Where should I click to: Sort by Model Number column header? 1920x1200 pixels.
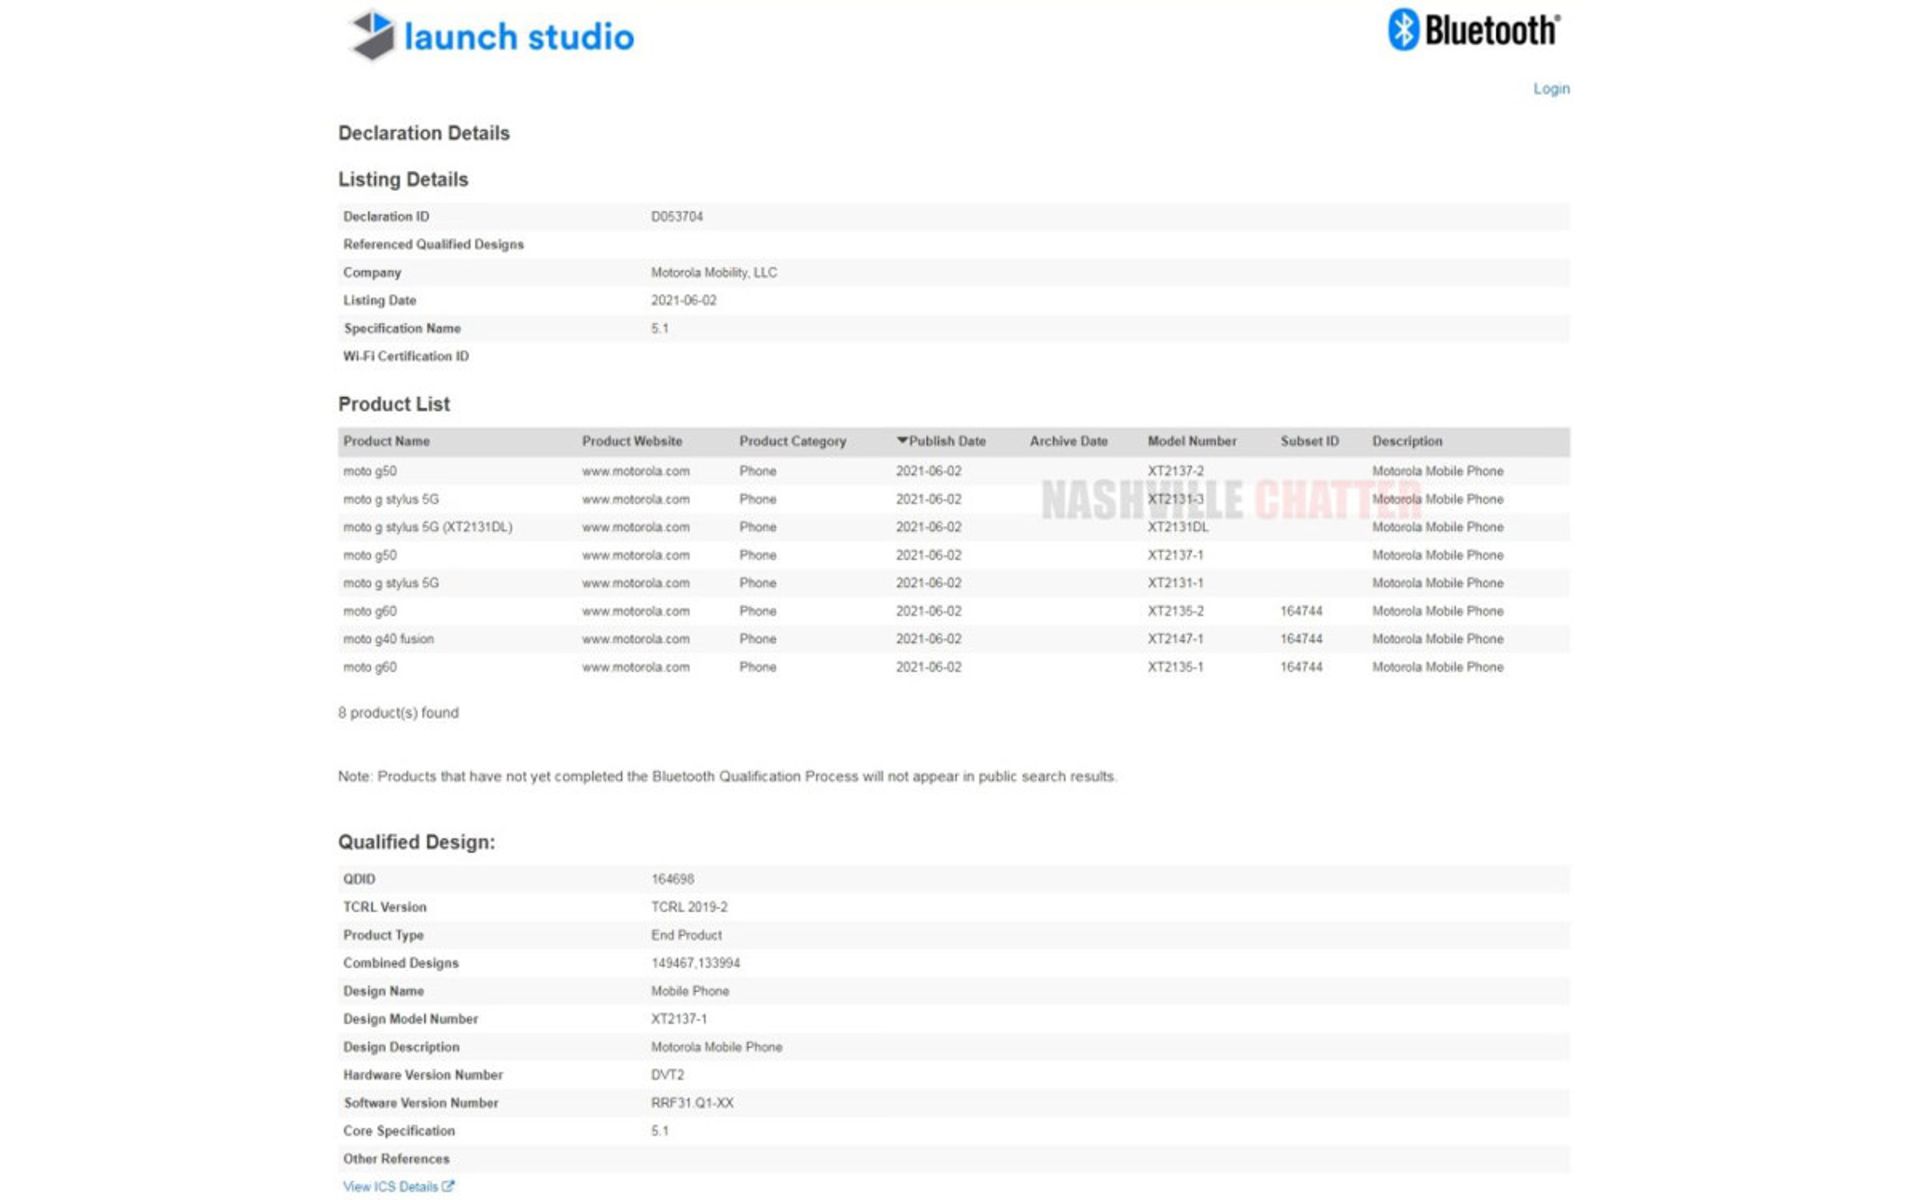[x=1191, y=441]
